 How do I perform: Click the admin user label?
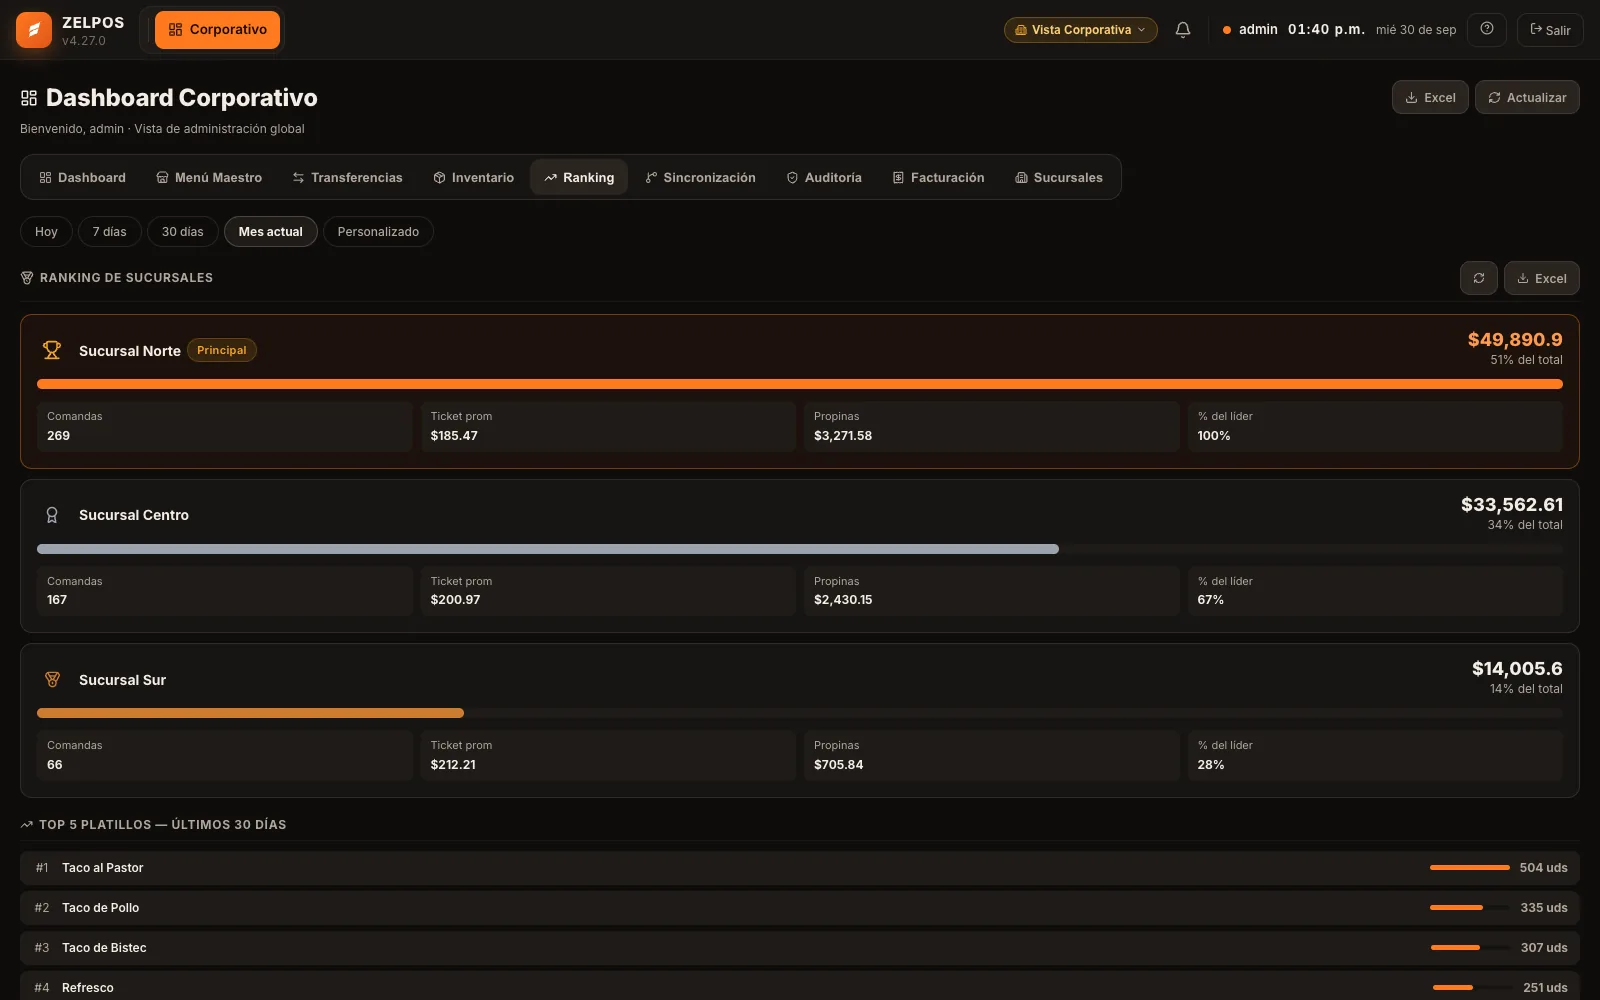click(1258, 30)
